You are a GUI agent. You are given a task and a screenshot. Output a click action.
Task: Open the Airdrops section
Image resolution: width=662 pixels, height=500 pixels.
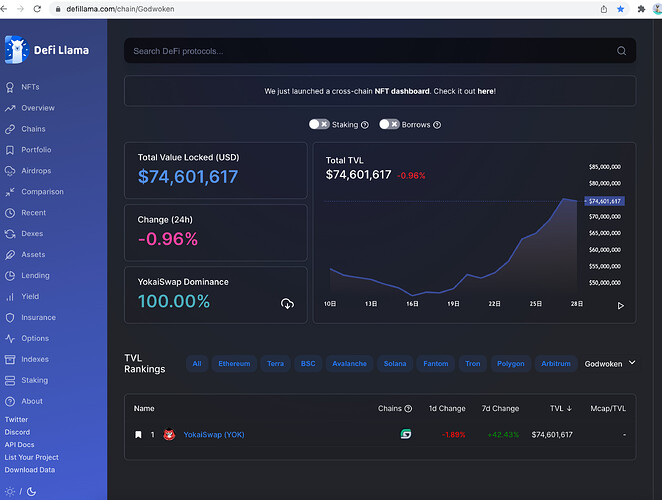coord(28,171)
